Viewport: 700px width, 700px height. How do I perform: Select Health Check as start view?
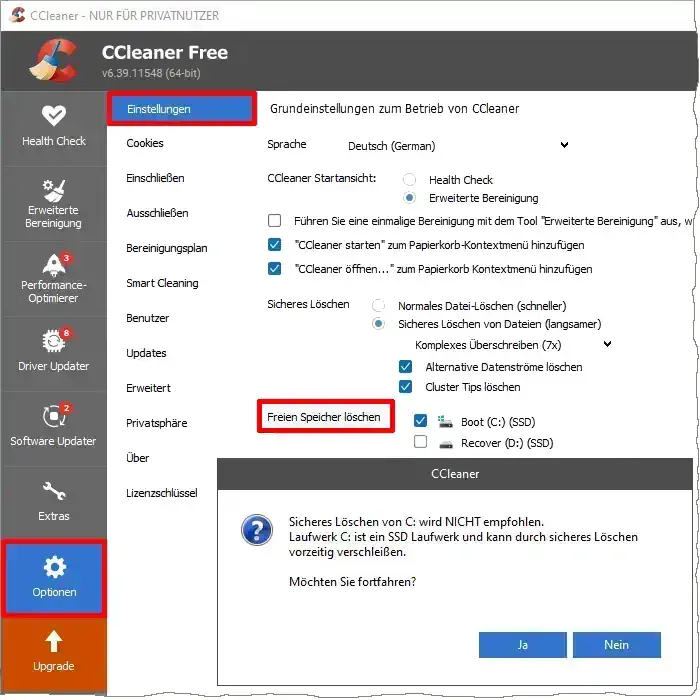click(x=409, y=180)
